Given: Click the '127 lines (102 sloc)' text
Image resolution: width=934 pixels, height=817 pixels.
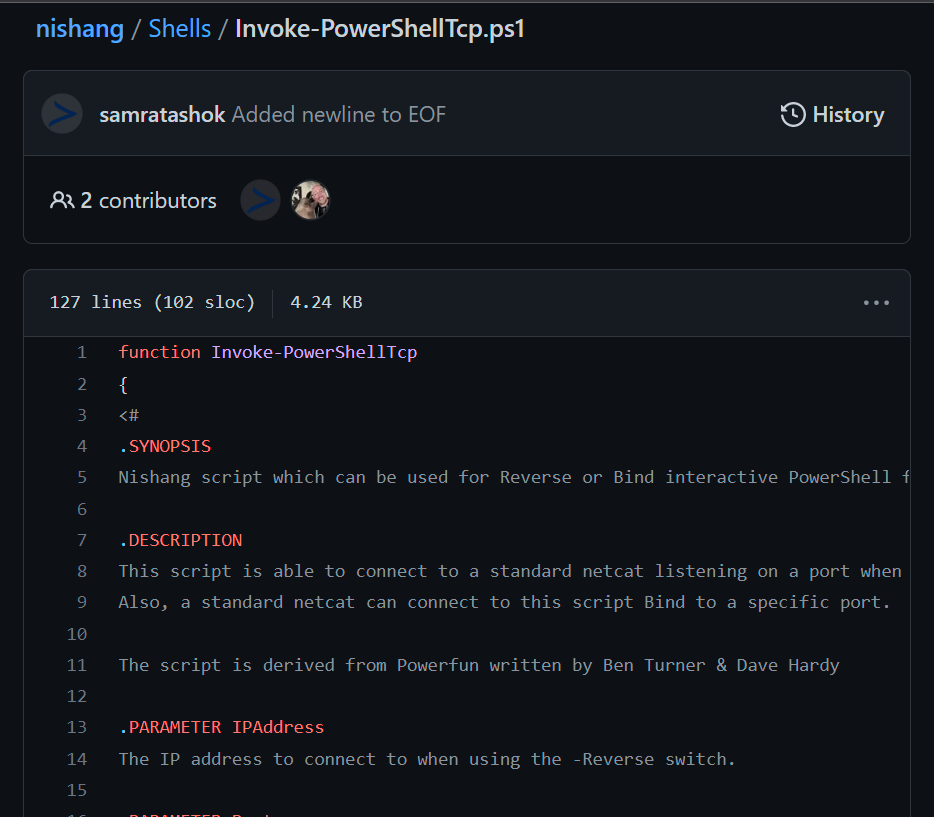Looking at the screenshot, I should click(152, 302).
